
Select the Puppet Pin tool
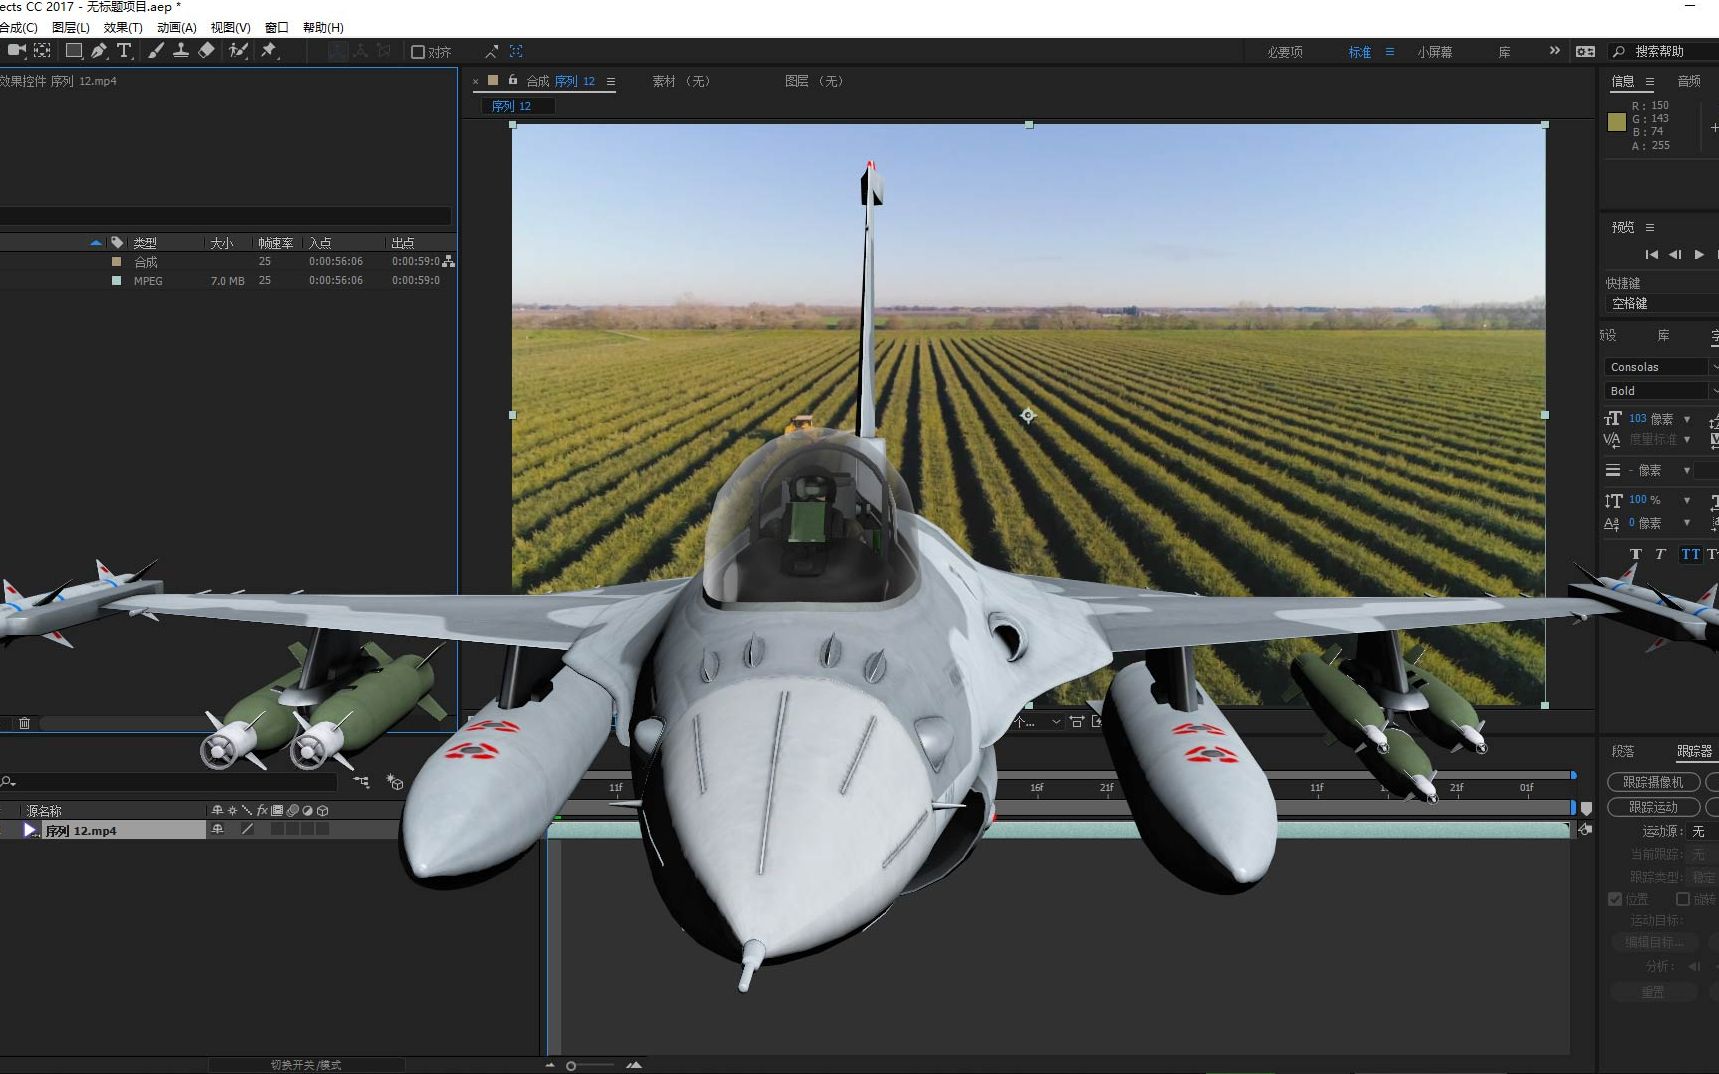pyautogui.click(x=269, y=51)
